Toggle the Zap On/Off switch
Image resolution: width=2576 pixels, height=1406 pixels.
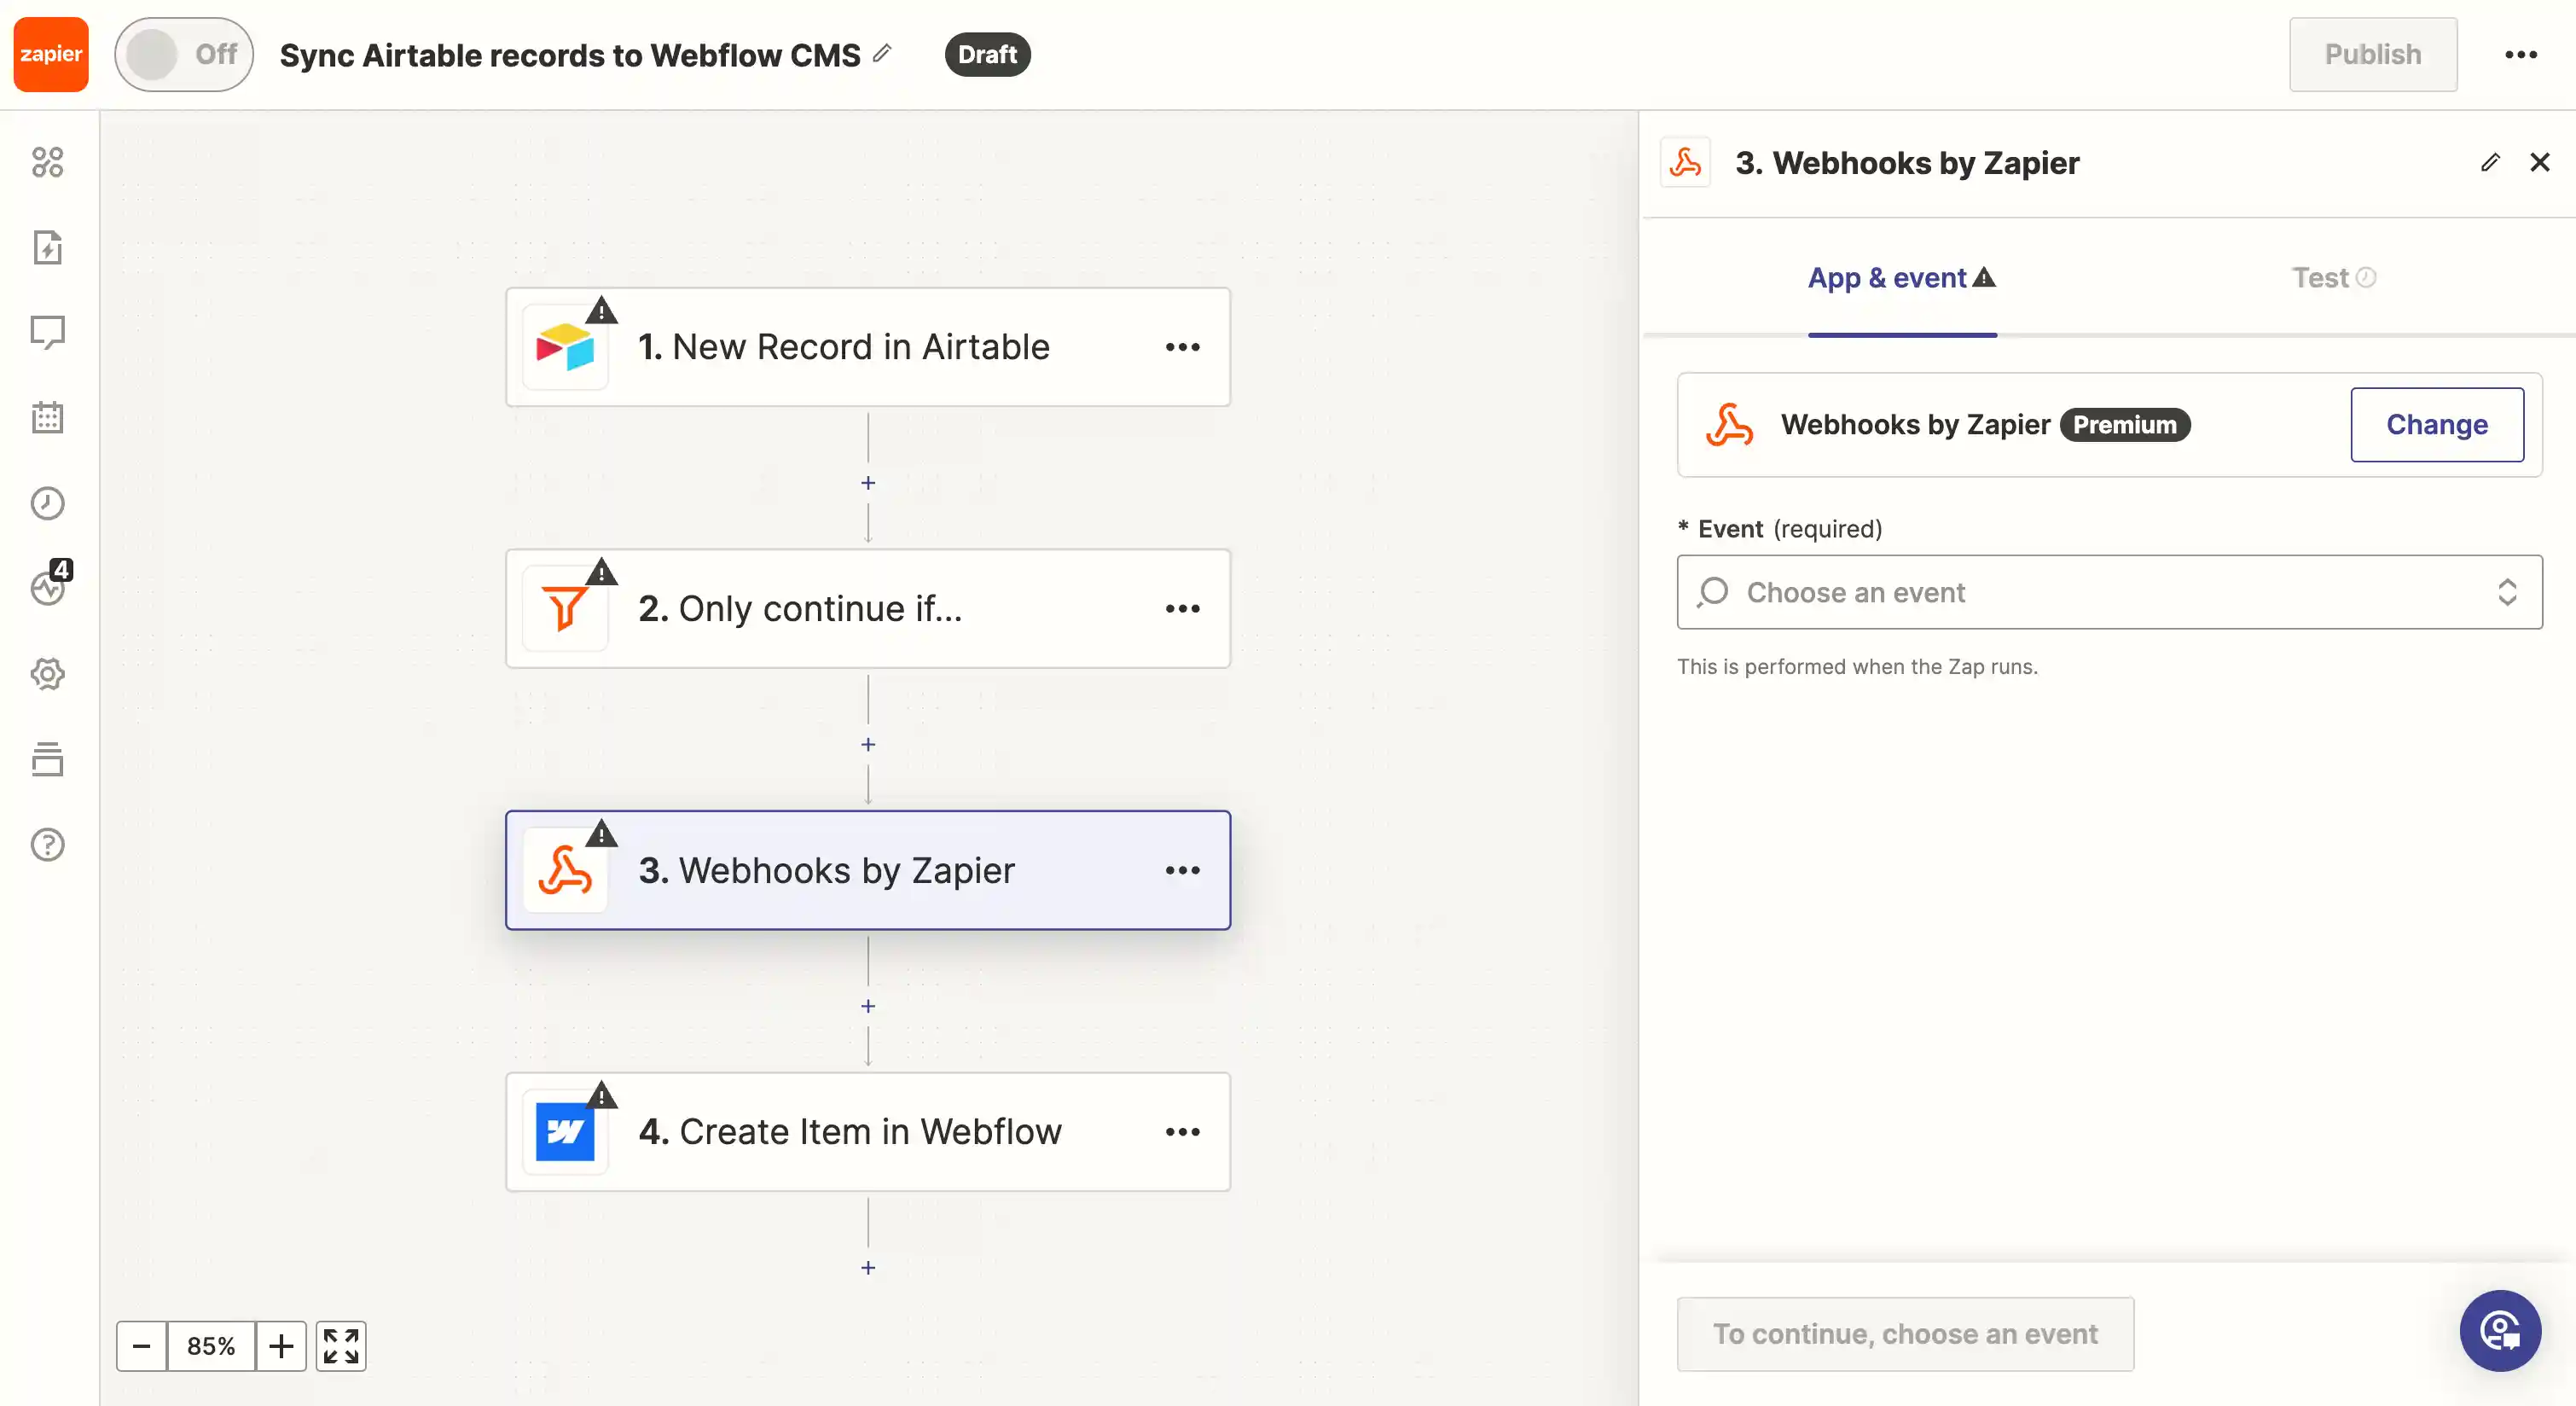(184, 54)
